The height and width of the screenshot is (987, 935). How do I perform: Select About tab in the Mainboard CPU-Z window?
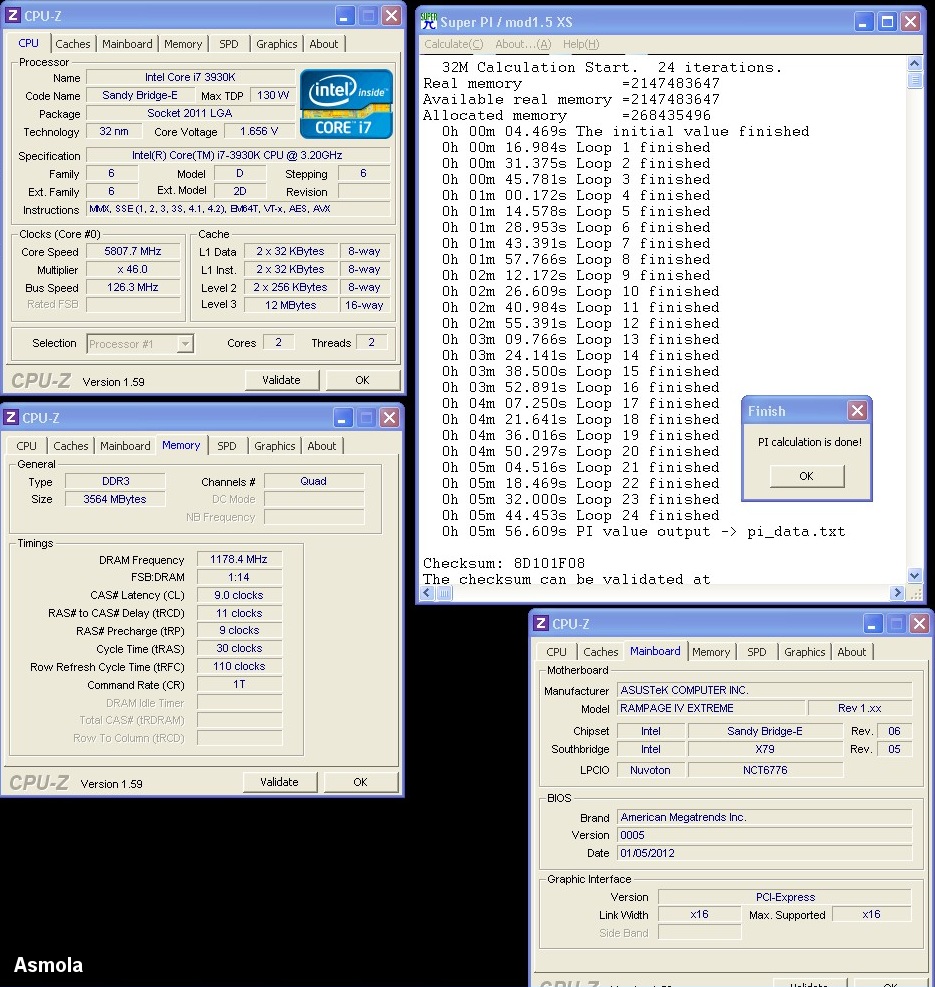(852, 652)
